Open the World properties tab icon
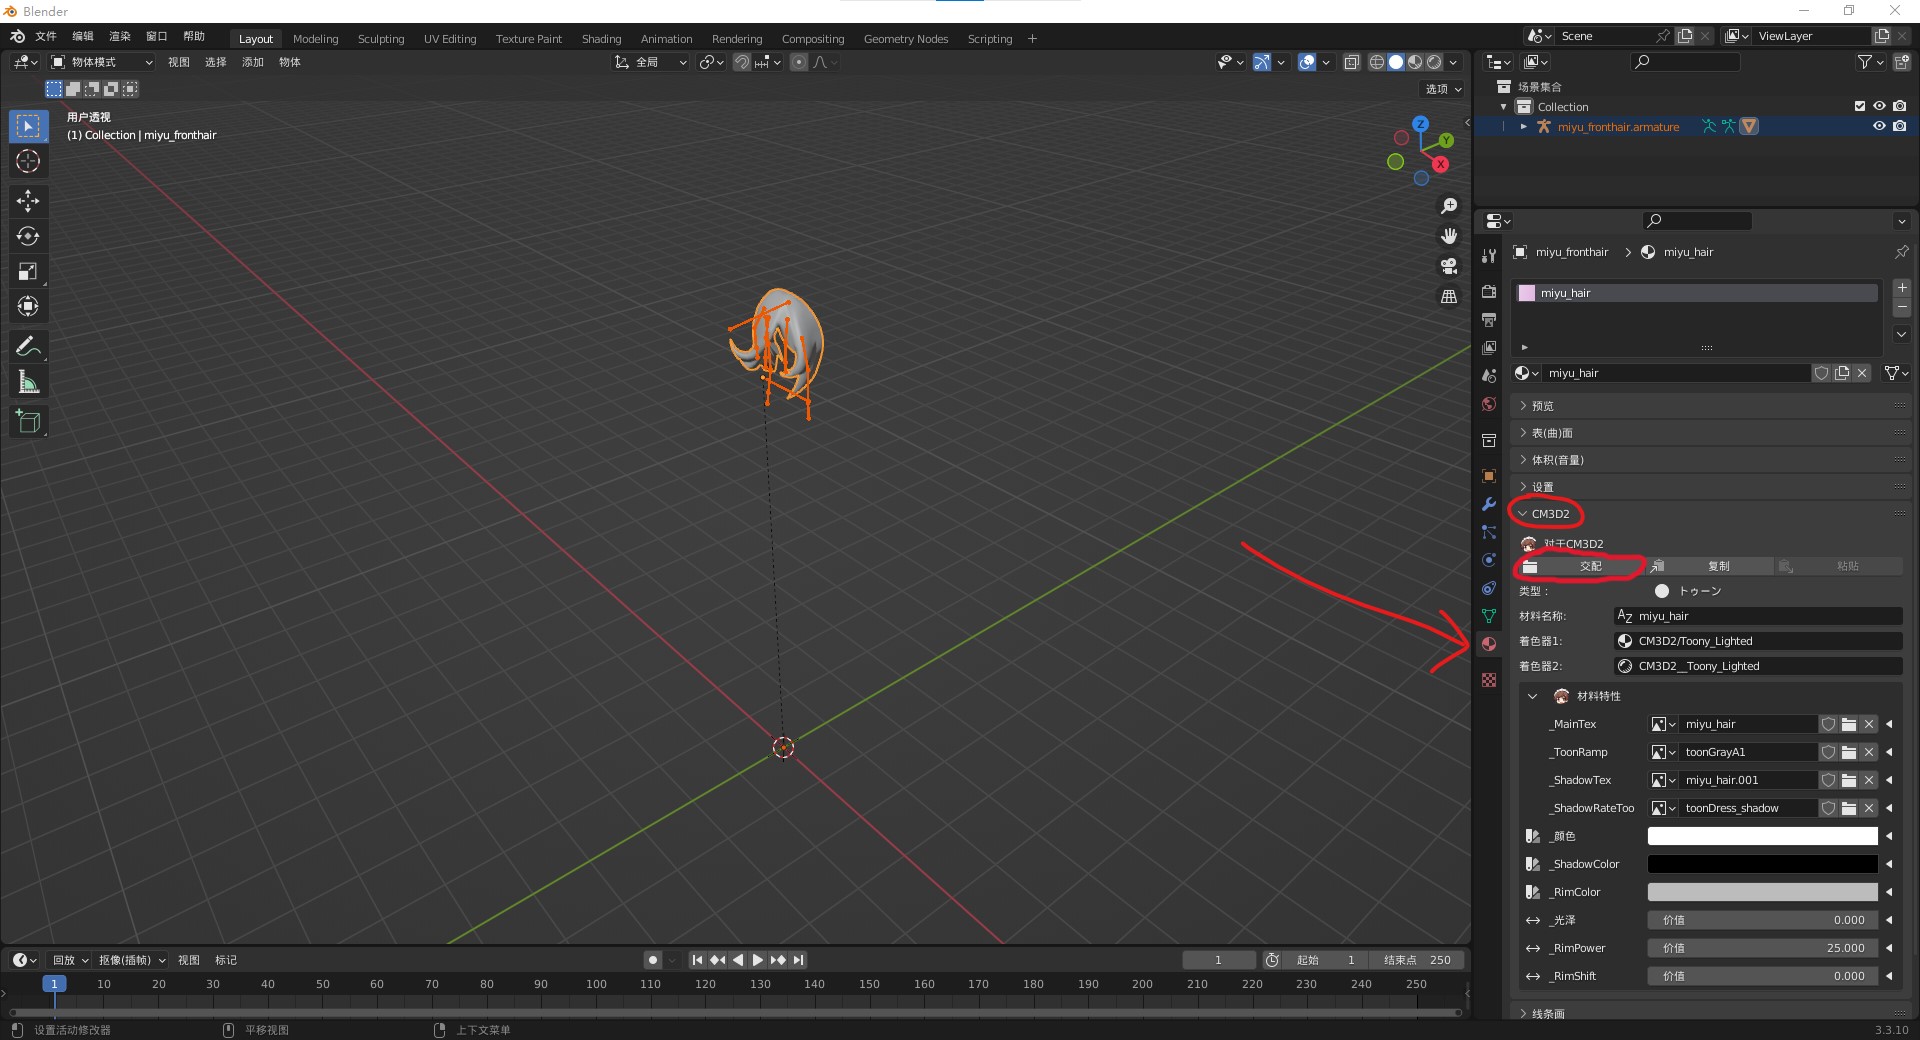1920x1040 pixels. click(1489, 404)
